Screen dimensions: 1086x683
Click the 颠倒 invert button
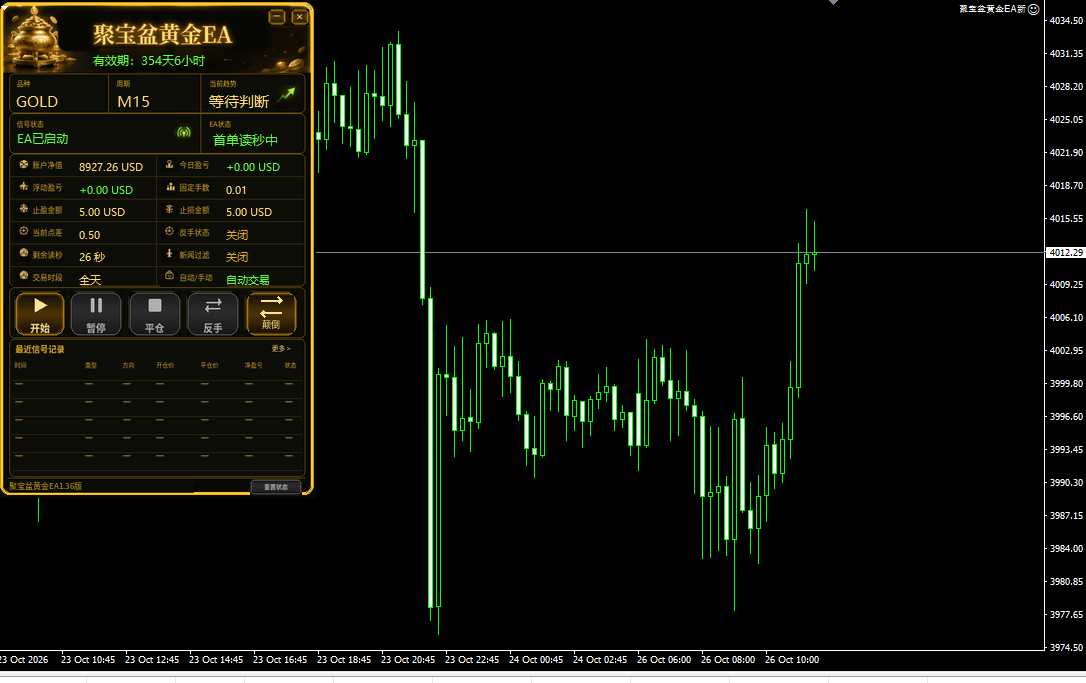[x=271, y=314]
